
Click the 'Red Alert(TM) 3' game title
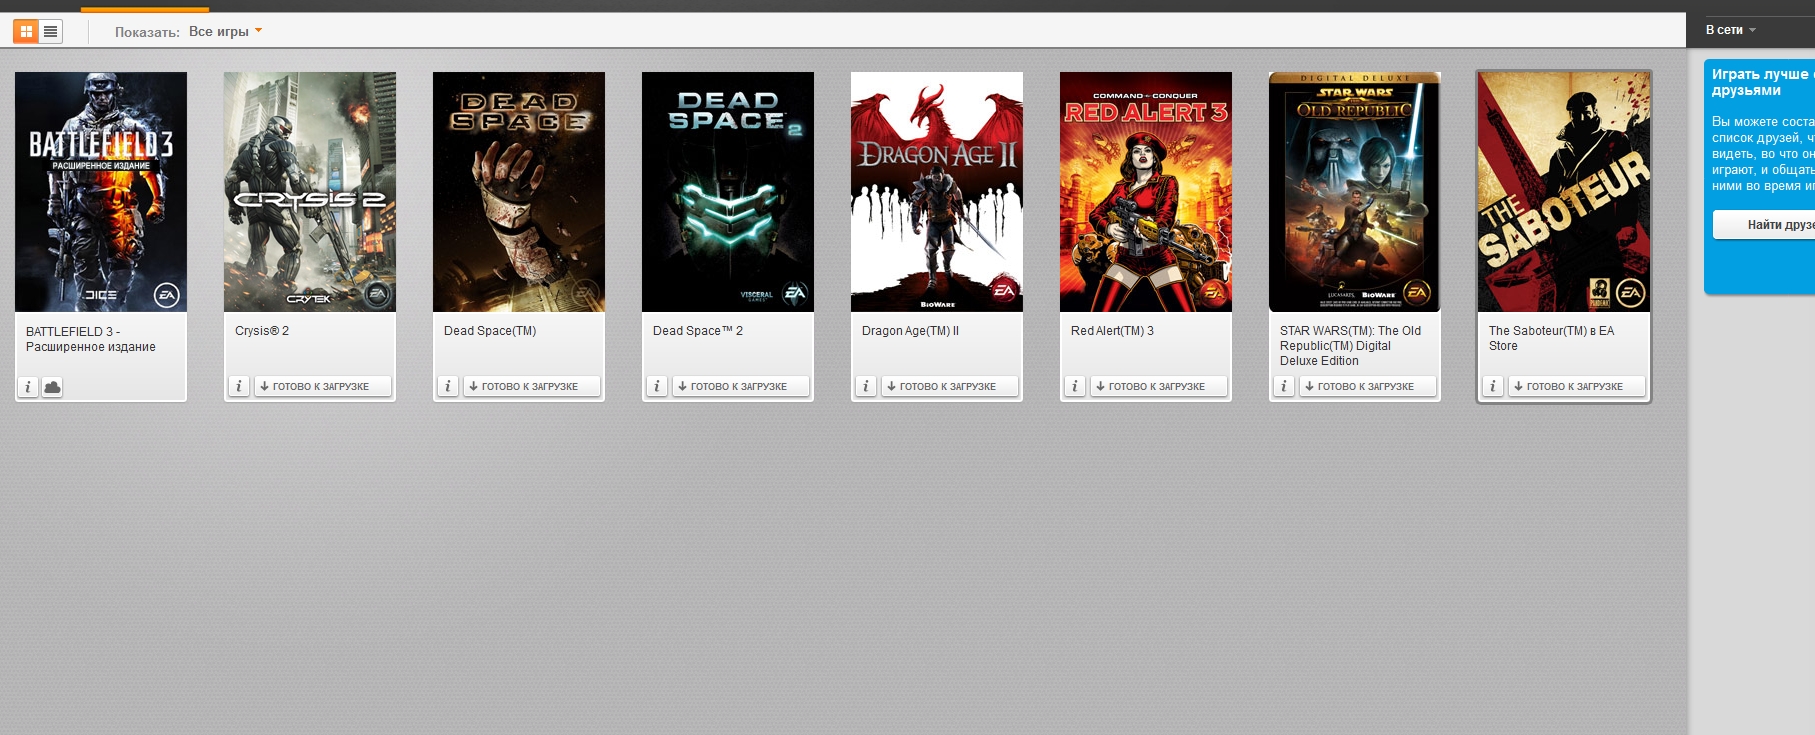(1112, 331)
